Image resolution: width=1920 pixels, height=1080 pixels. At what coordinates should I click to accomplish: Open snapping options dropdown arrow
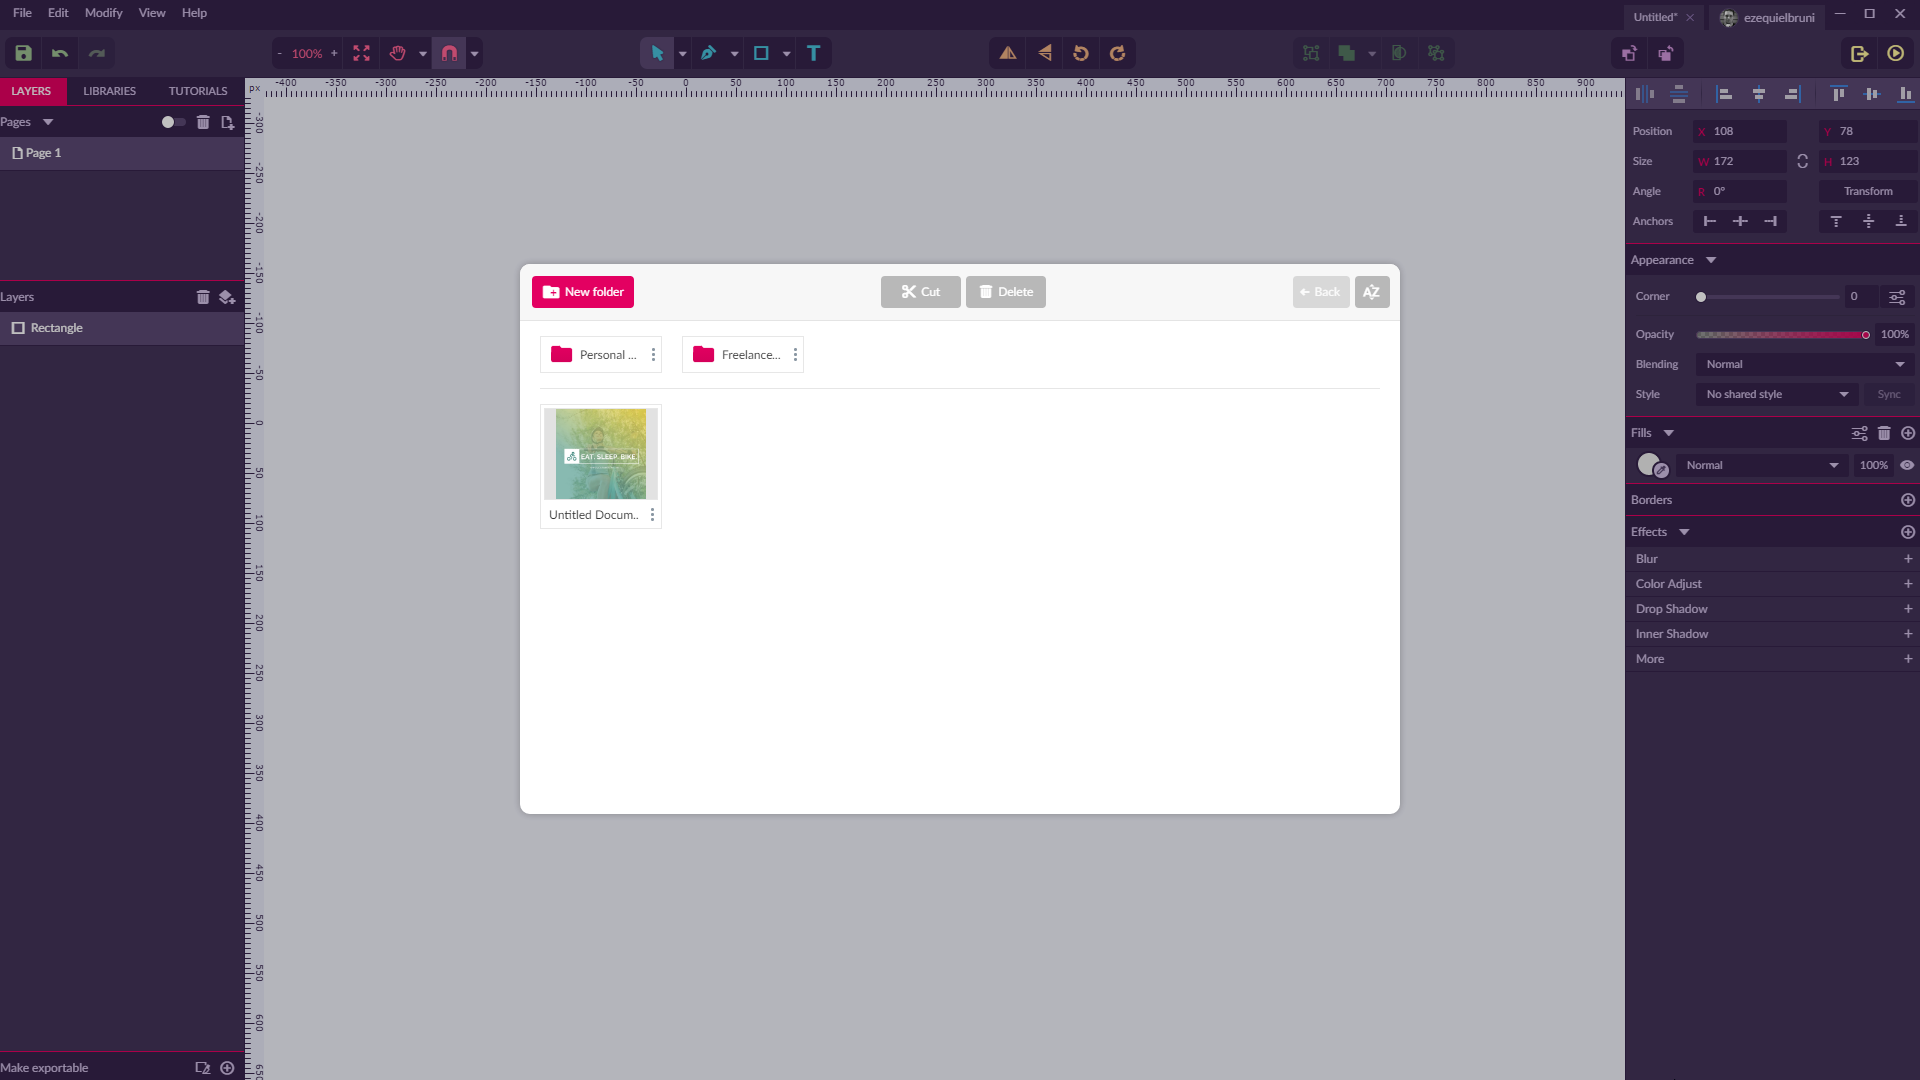coord(475,54)
